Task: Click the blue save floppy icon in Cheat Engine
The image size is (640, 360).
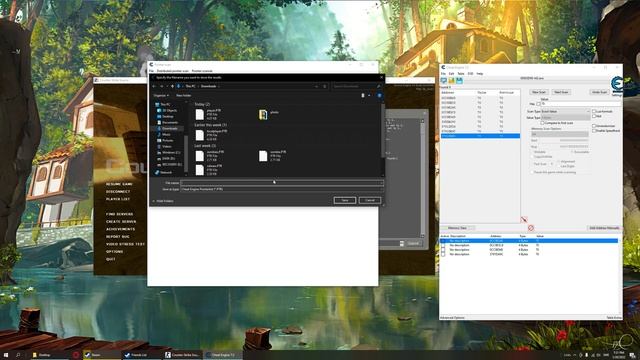Action: (459, 81)
